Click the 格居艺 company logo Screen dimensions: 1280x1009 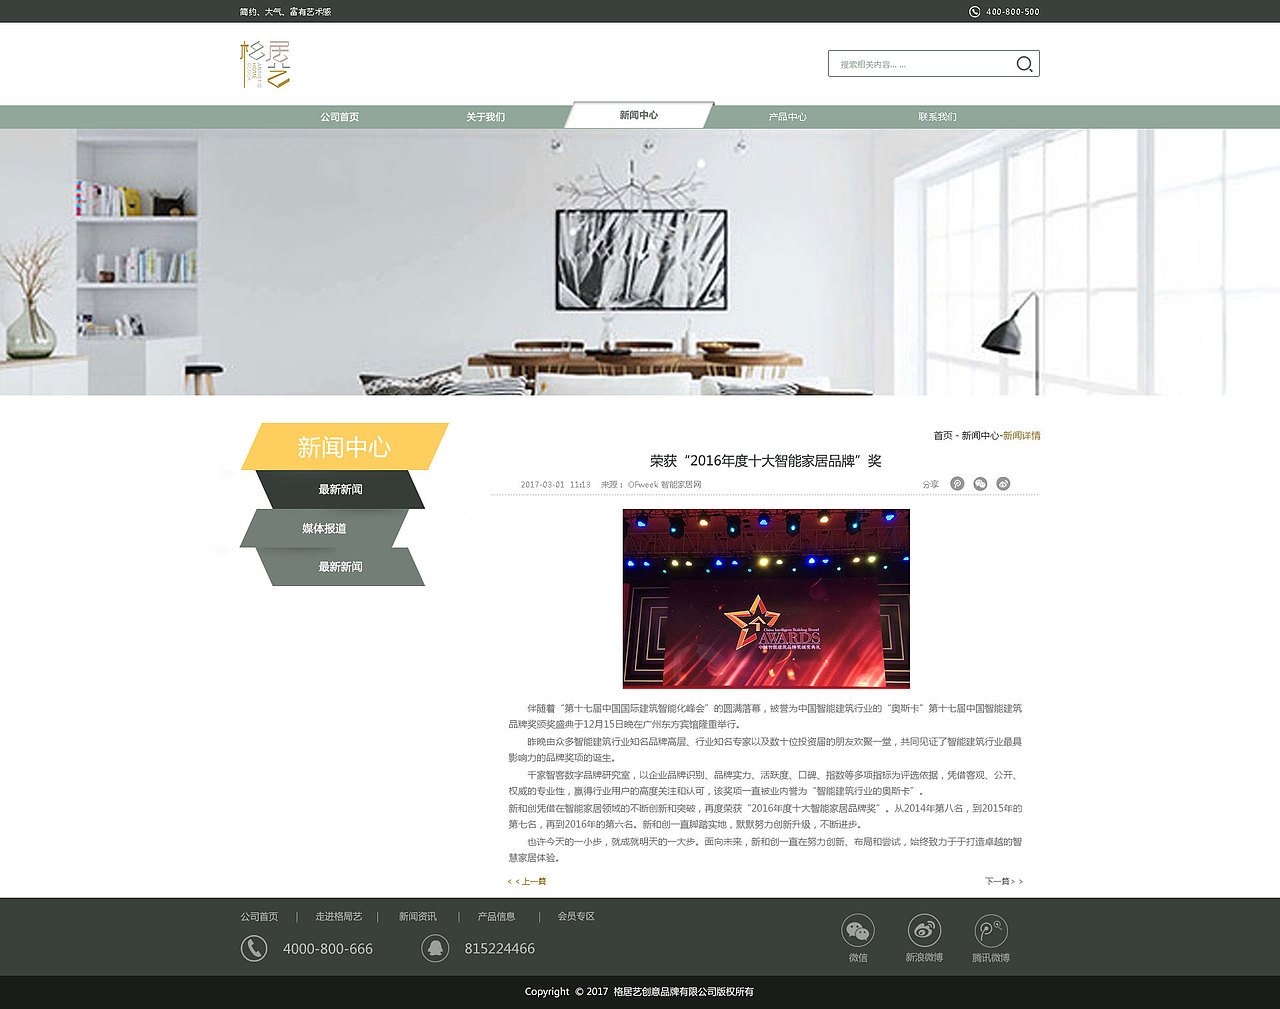point(264,63)
